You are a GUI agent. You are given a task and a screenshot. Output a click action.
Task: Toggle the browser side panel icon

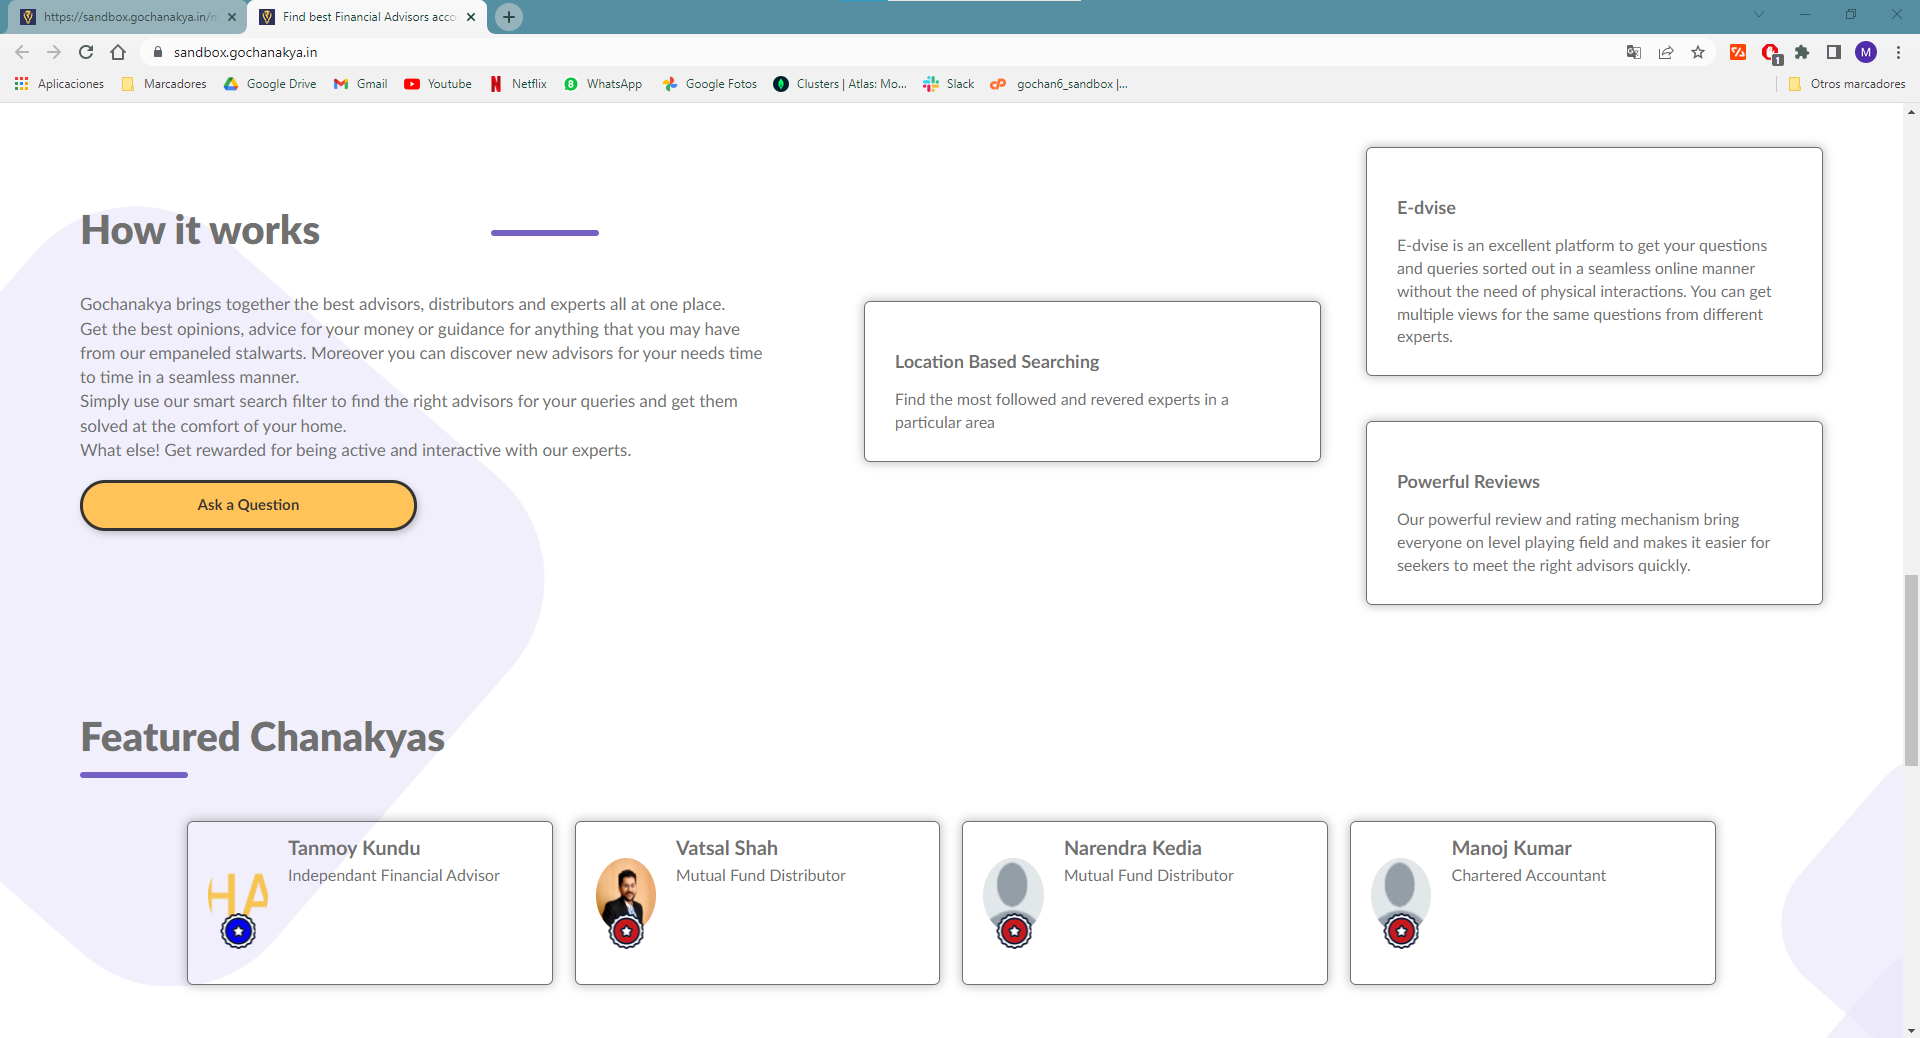point(1834,52)
